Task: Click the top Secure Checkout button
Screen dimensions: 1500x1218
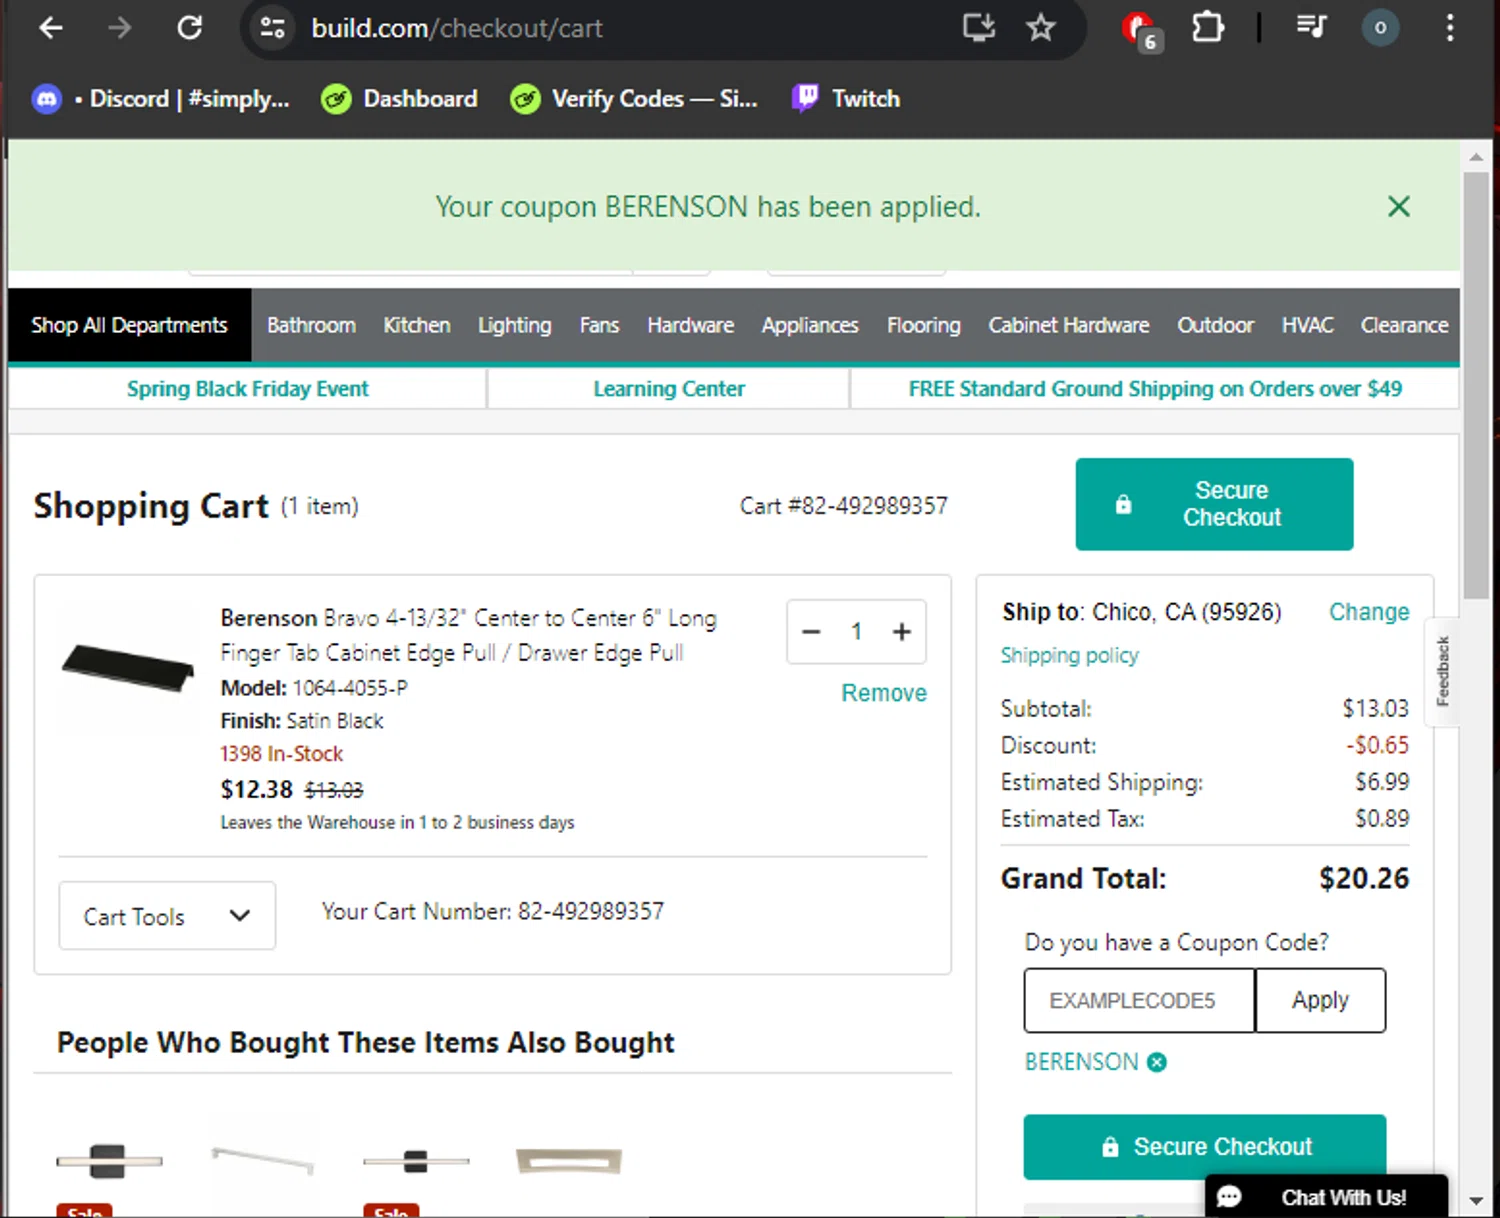Action: tap(1214, 504)
